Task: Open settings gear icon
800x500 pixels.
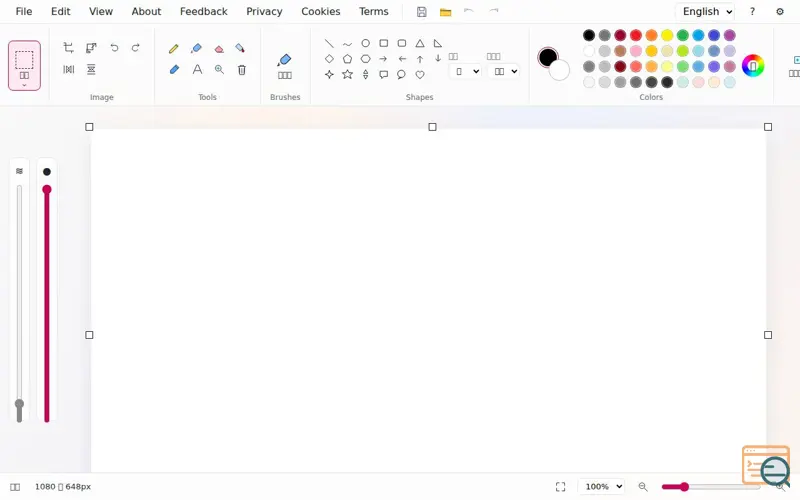Action: (780, 12)
